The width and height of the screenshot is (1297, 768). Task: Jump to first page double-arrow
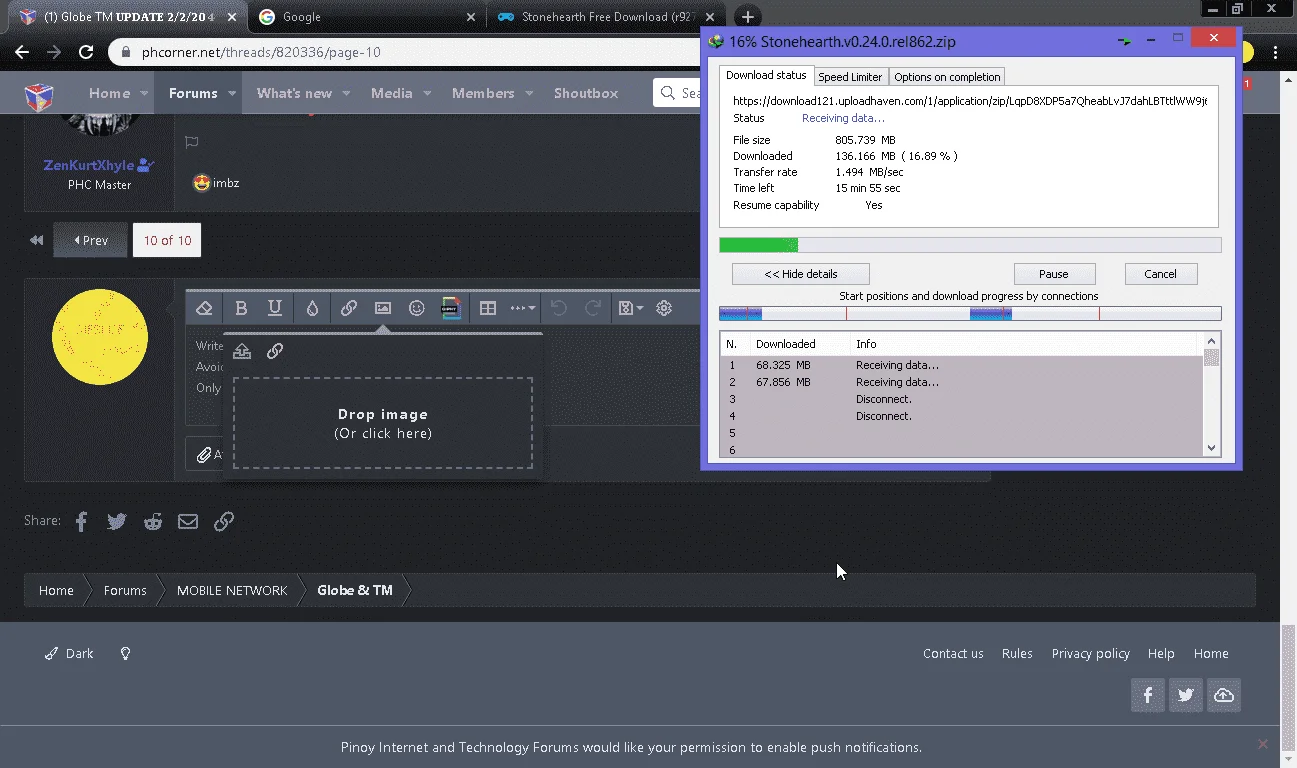pyautogui.click(x=37, y=240)
